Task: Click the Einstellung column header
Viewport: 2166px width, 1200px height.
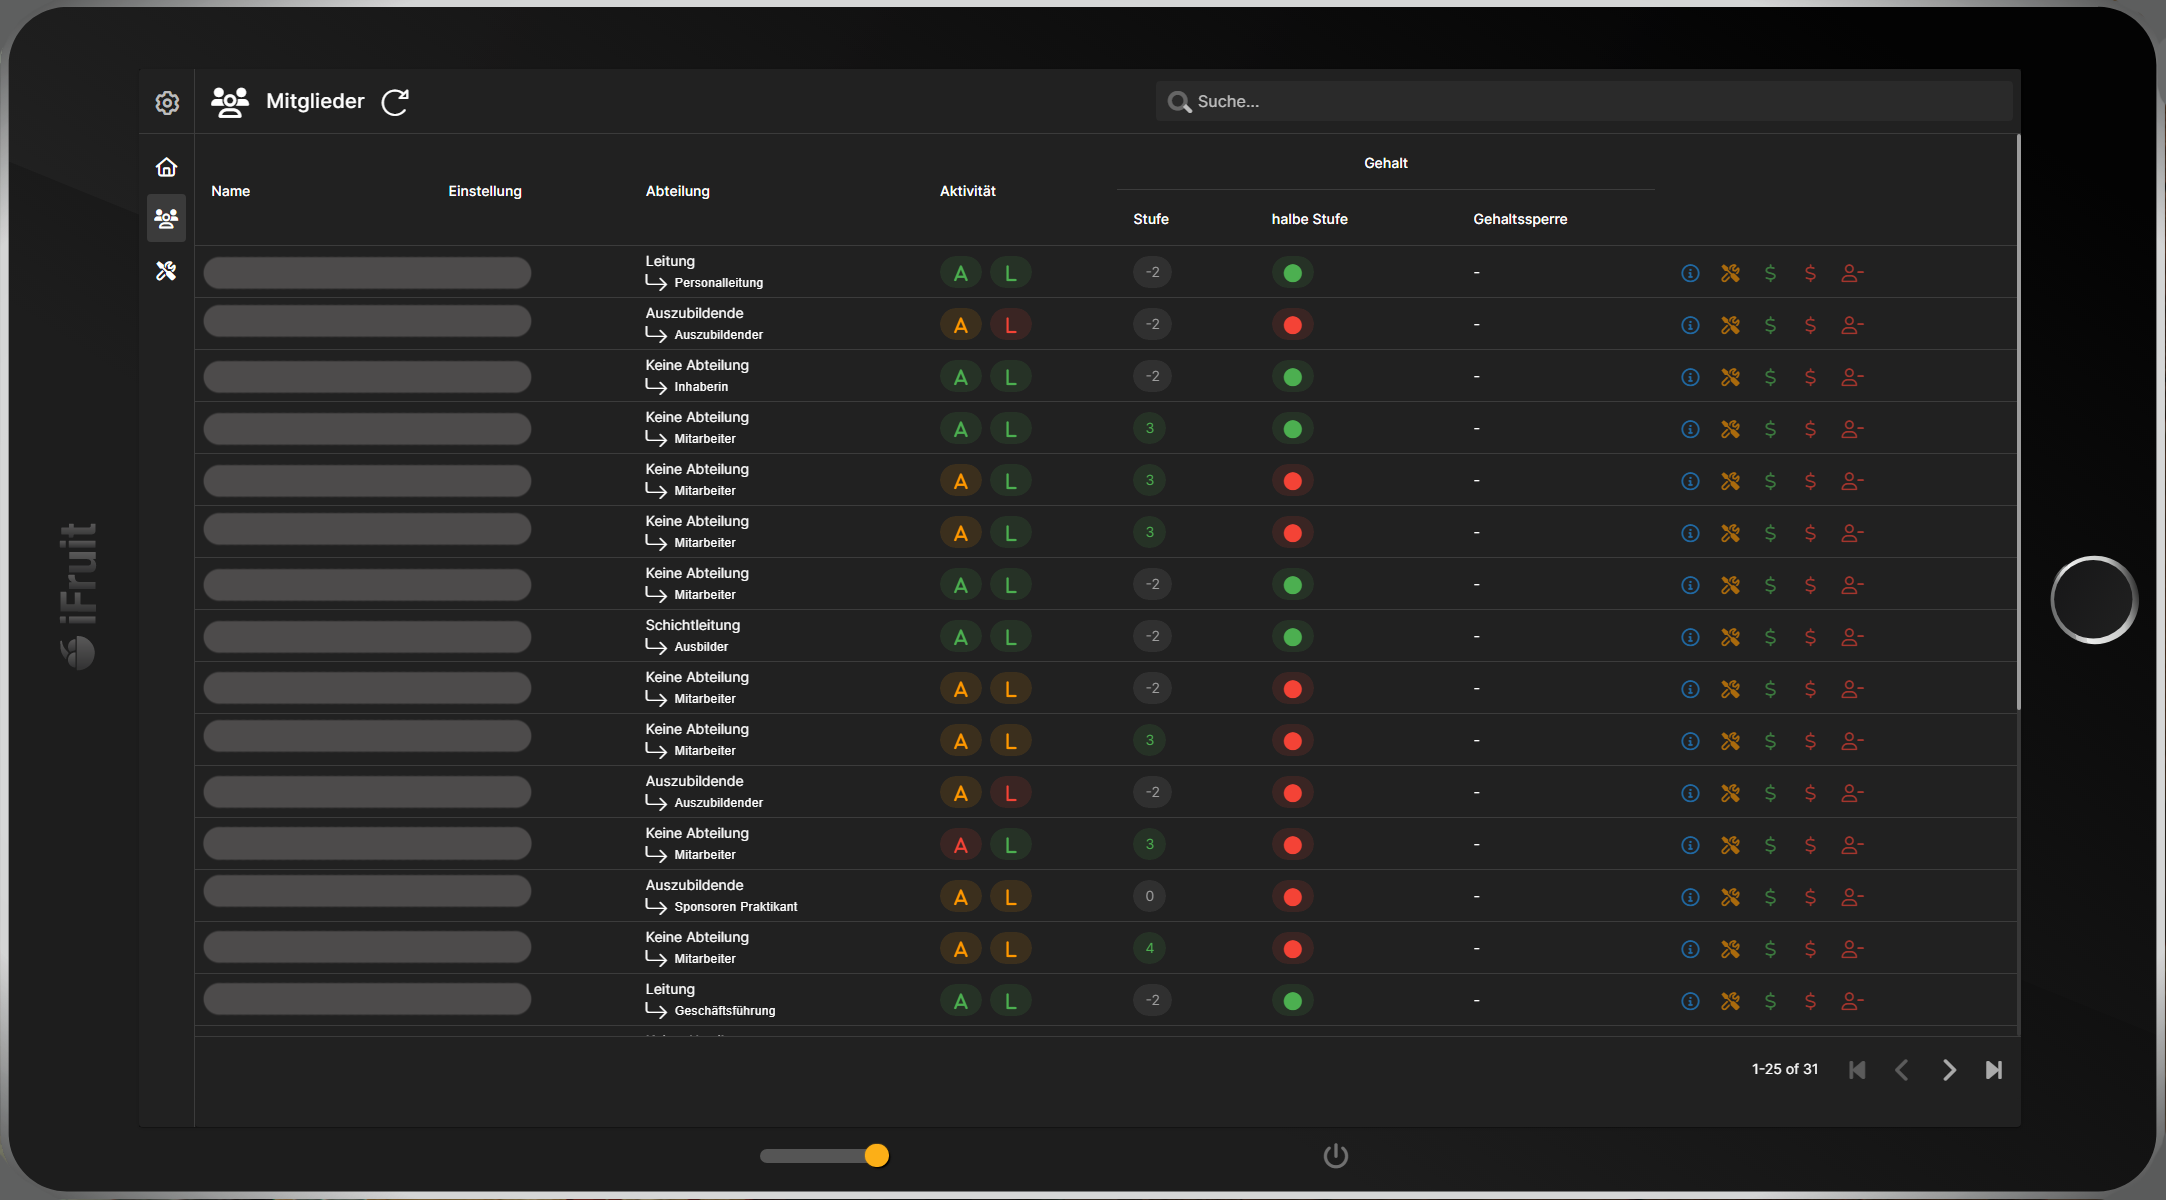Action: coord(485,191)
